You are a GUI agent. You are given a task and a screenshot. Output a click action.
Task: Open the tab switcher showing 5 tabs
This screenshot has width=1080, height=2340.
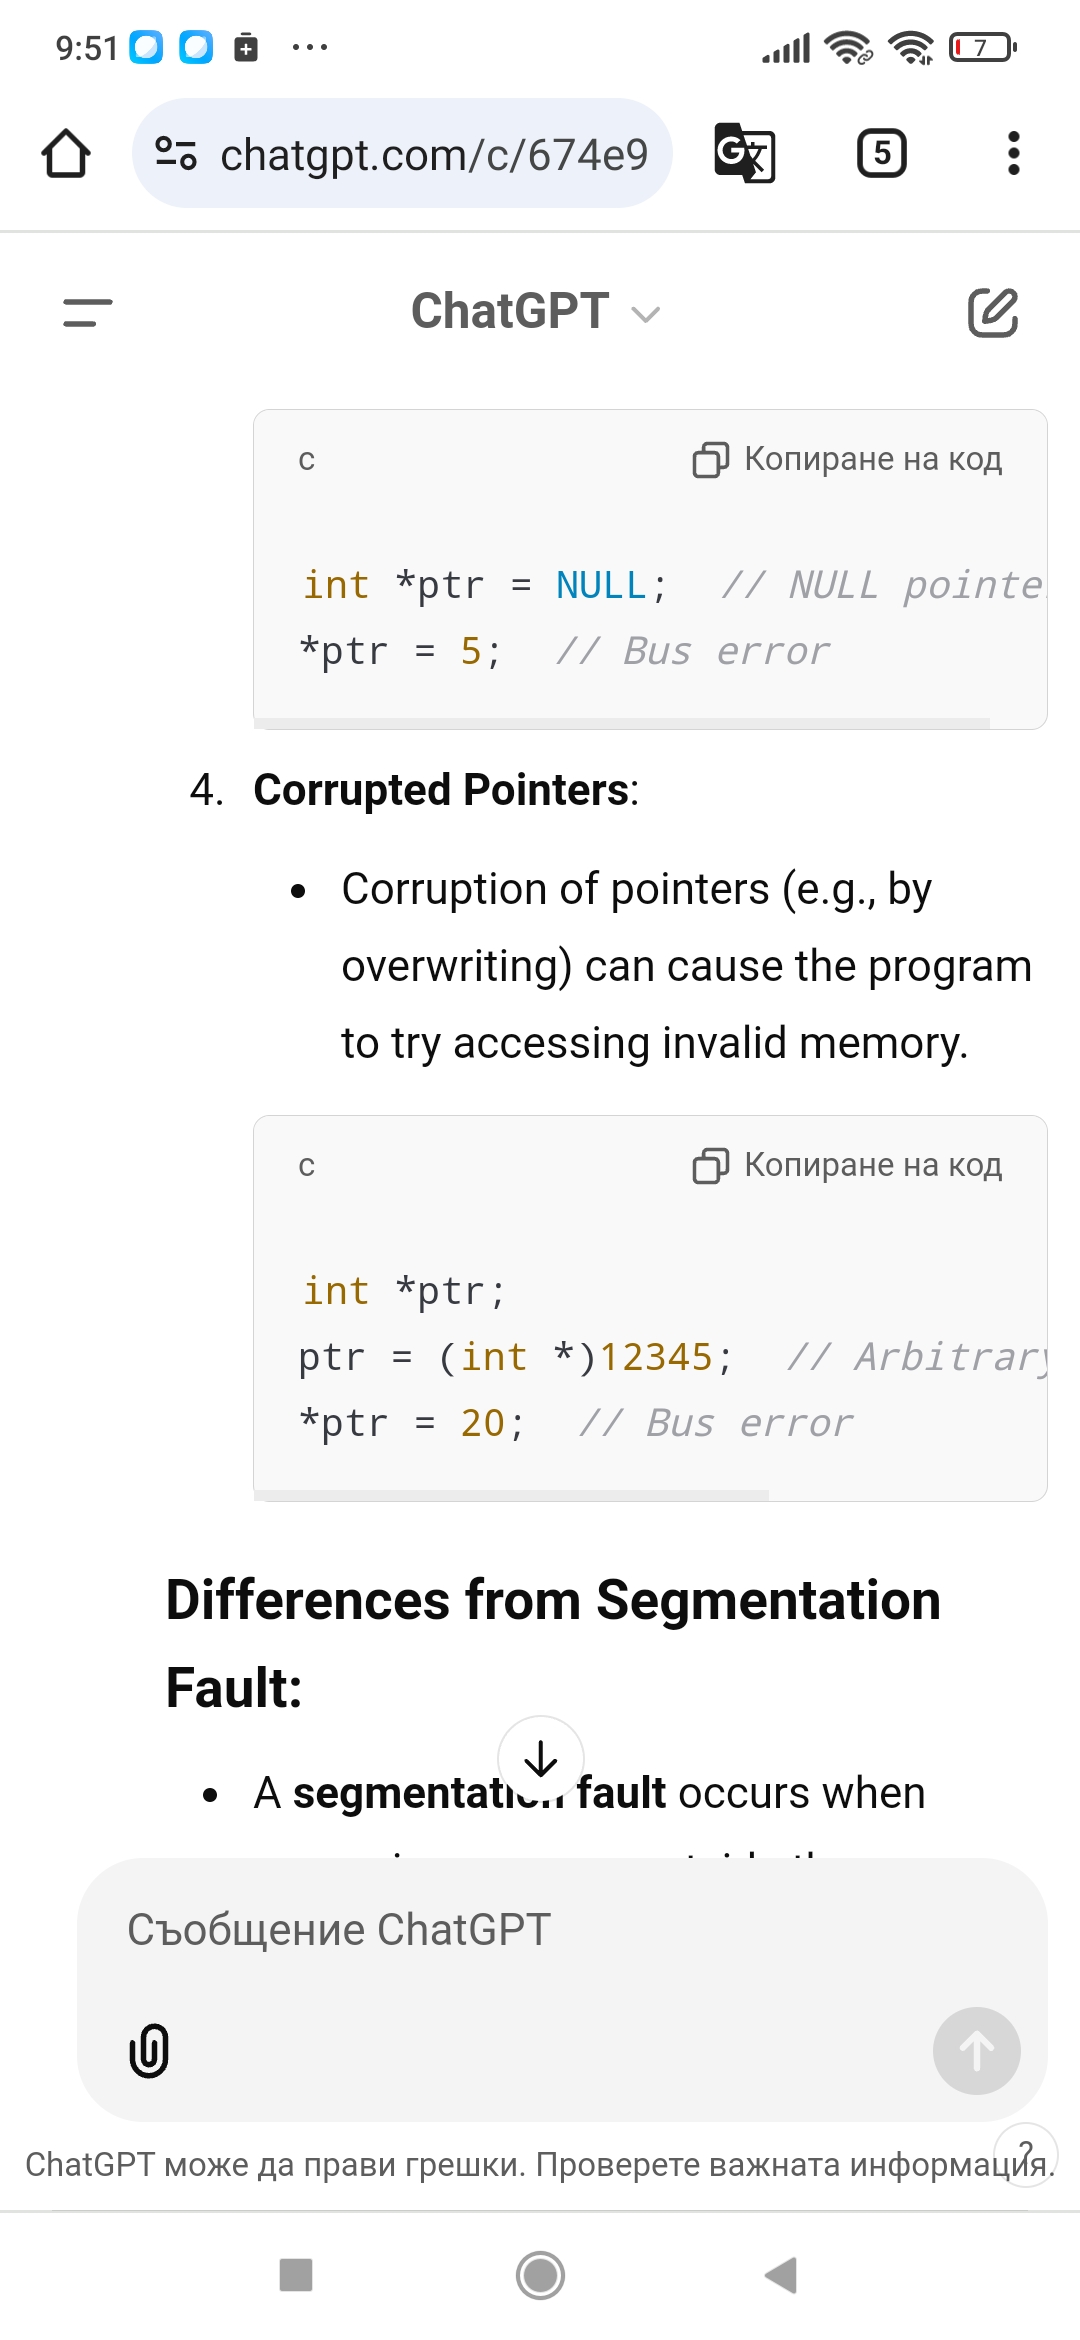tap(882, 154)
